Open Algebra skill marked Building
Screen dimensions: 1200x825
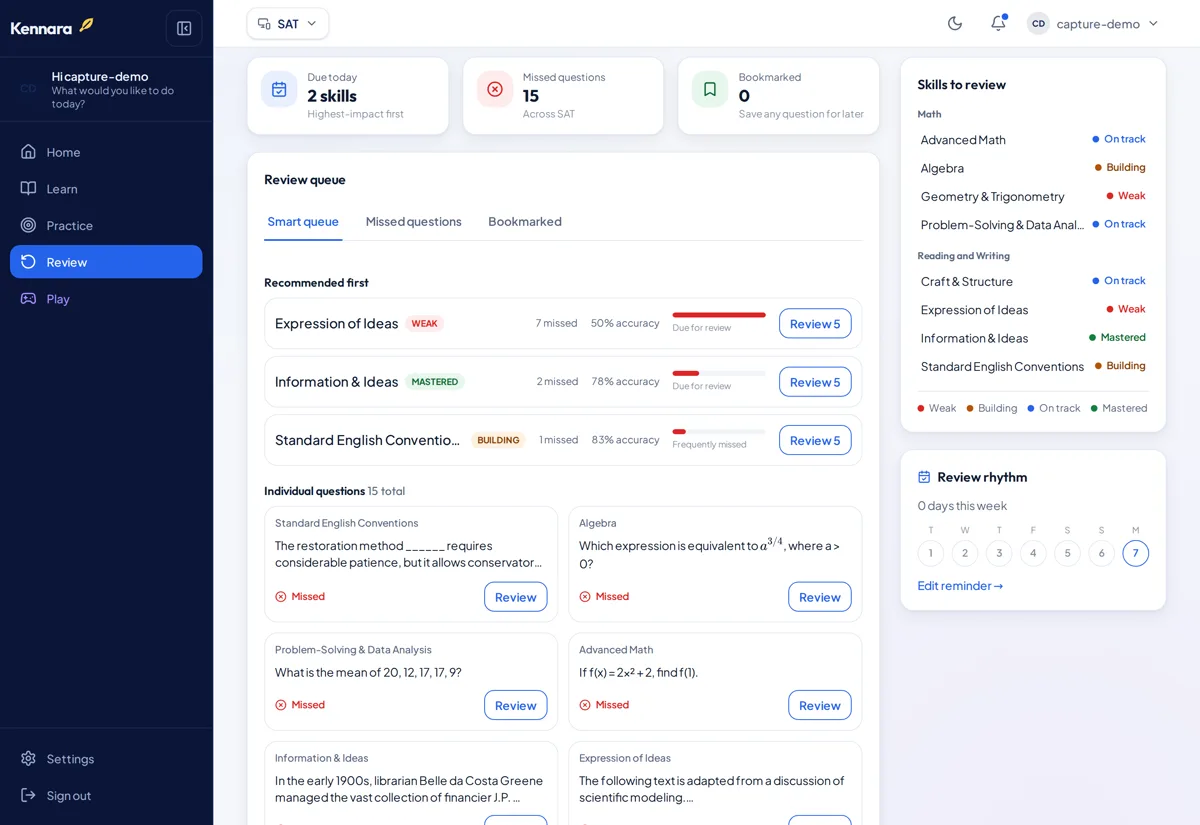point(1033,168)
